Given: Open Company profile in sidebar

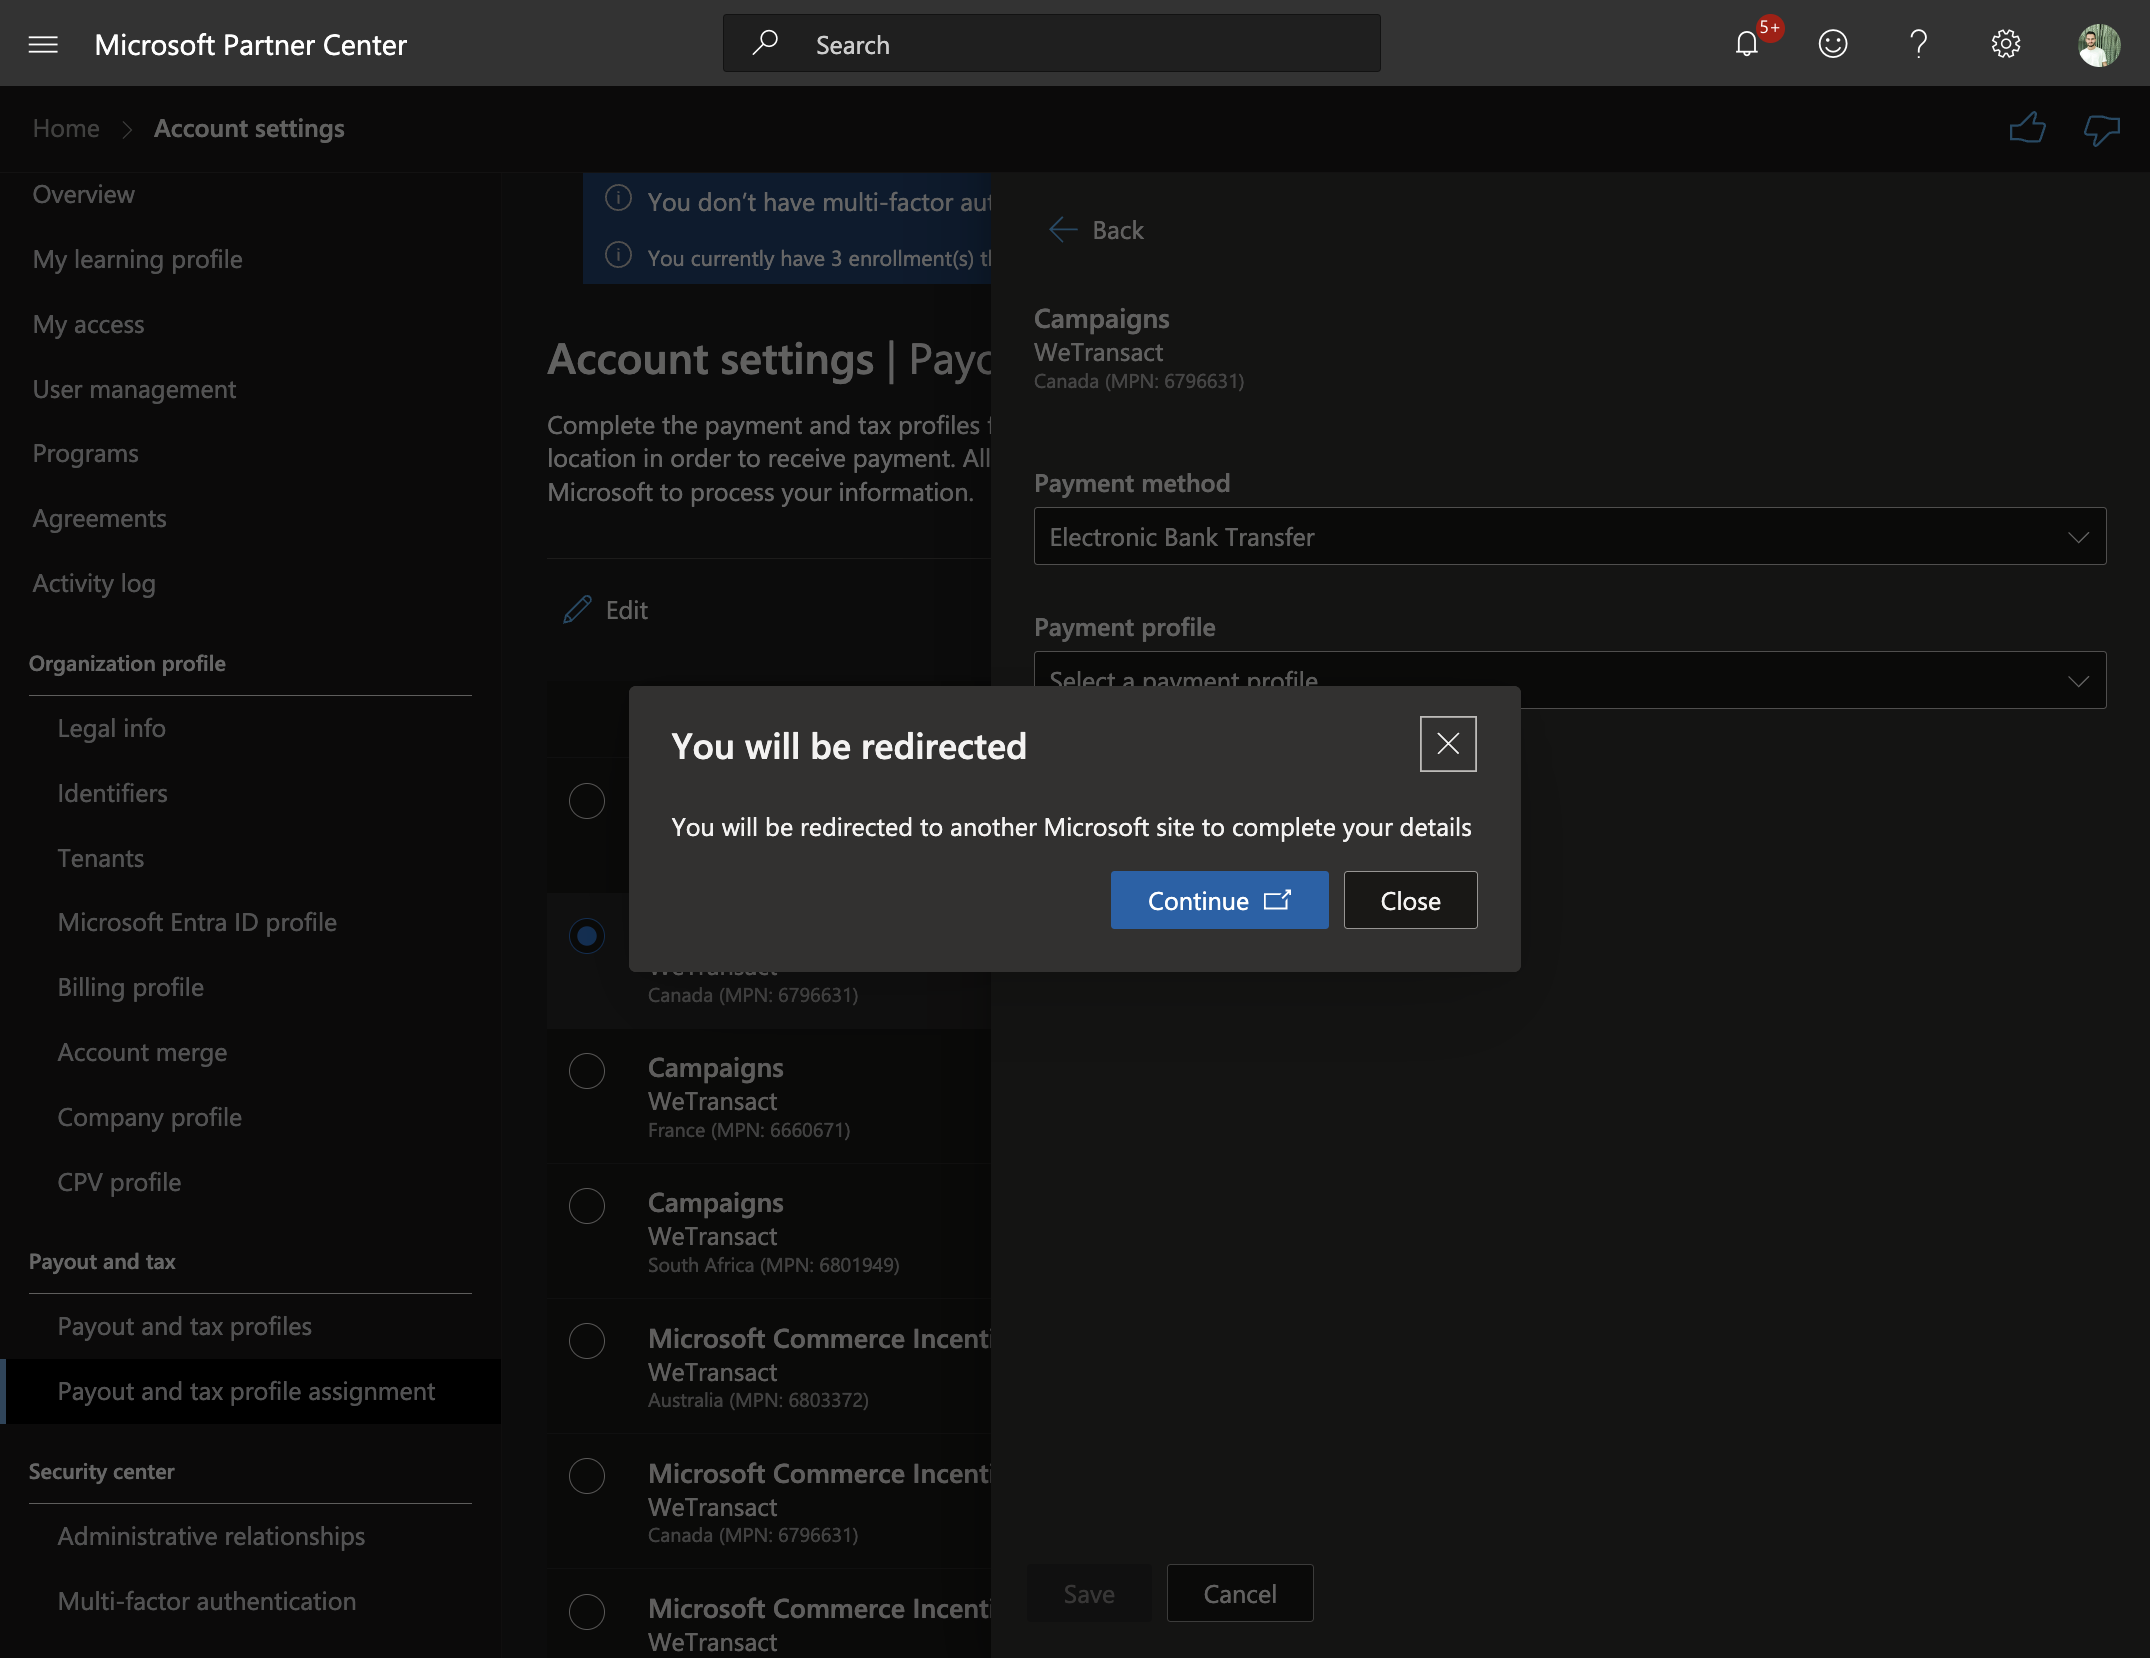Looking at the screenshot, I should coord(150,1117).
